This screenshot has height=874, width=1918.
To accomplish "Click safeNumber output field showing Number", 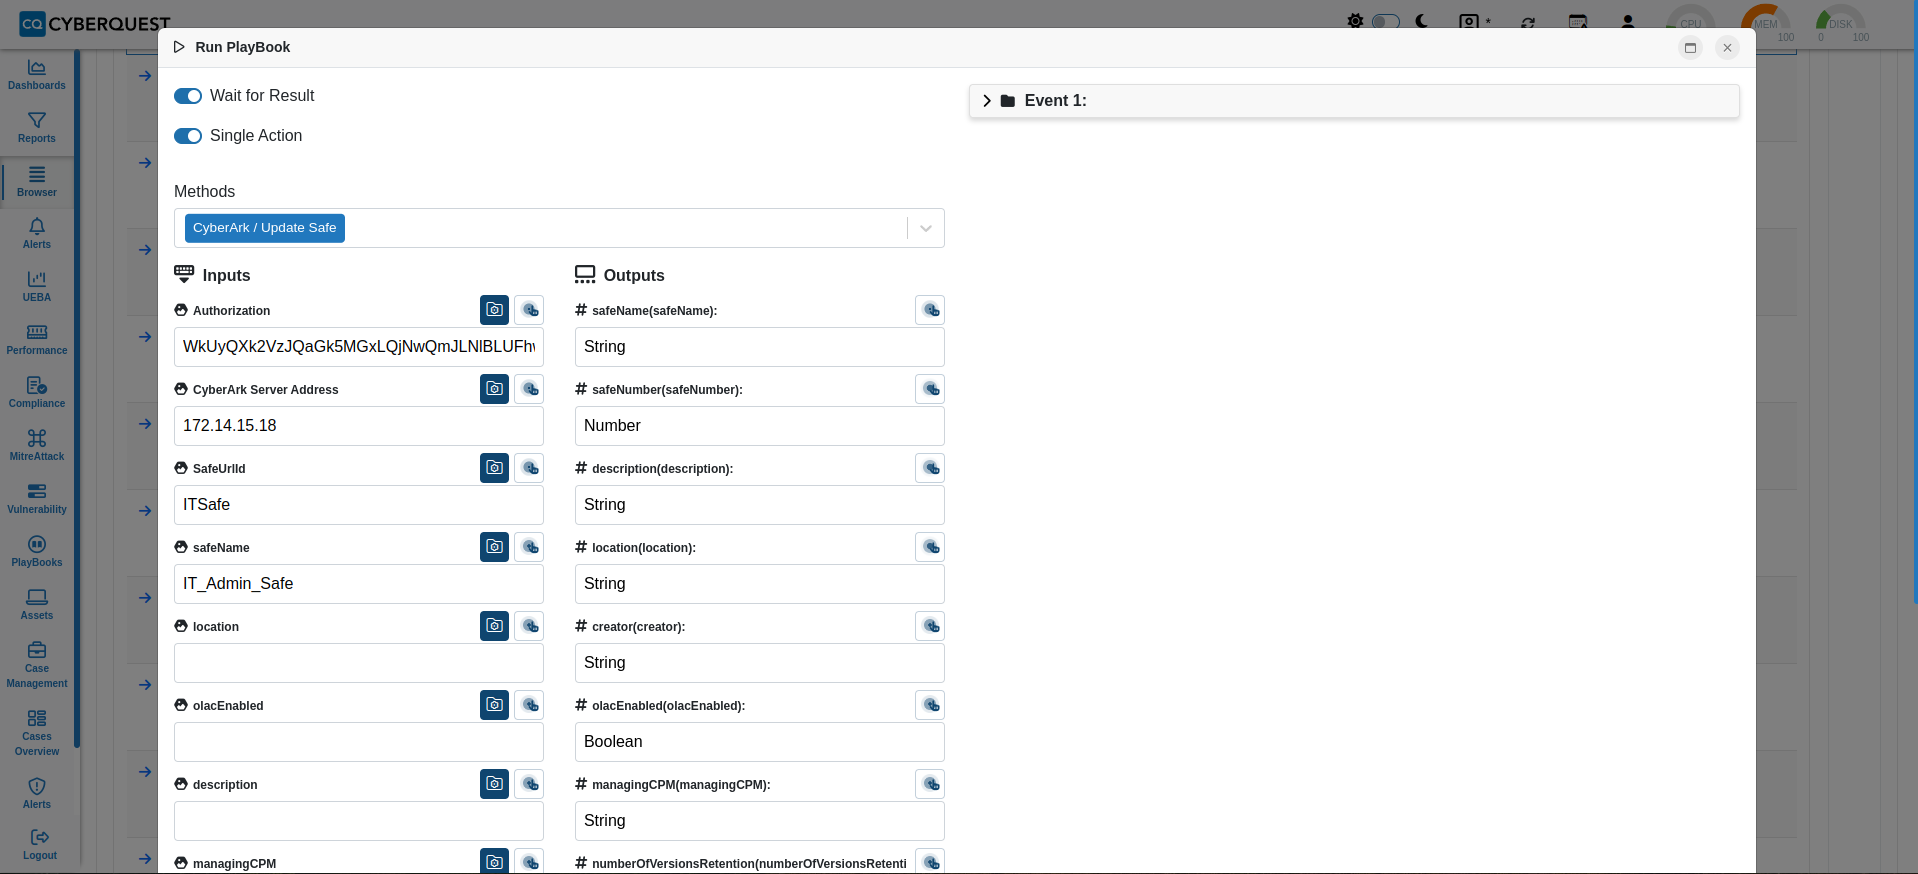I will [x=760, y=426].
